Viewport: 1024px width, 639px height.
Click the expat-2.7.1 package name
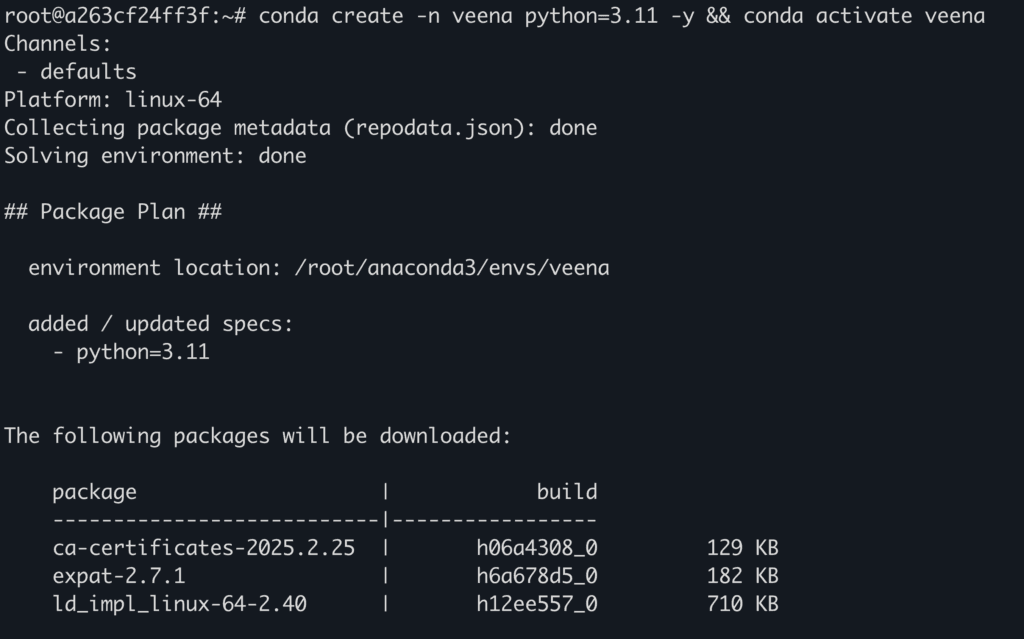tap(118, 576)
